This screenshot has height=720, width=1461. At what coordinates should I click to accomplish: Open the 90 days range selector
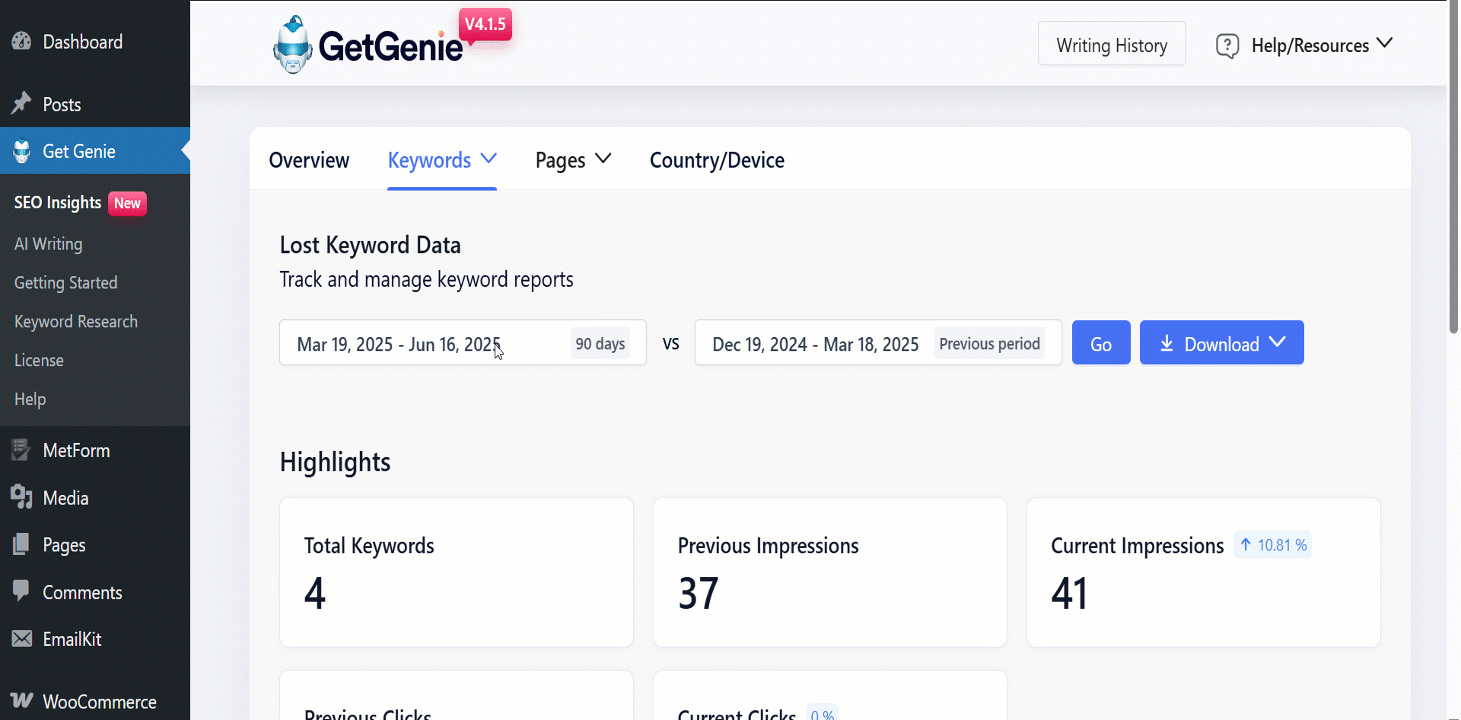pos(600,343)
